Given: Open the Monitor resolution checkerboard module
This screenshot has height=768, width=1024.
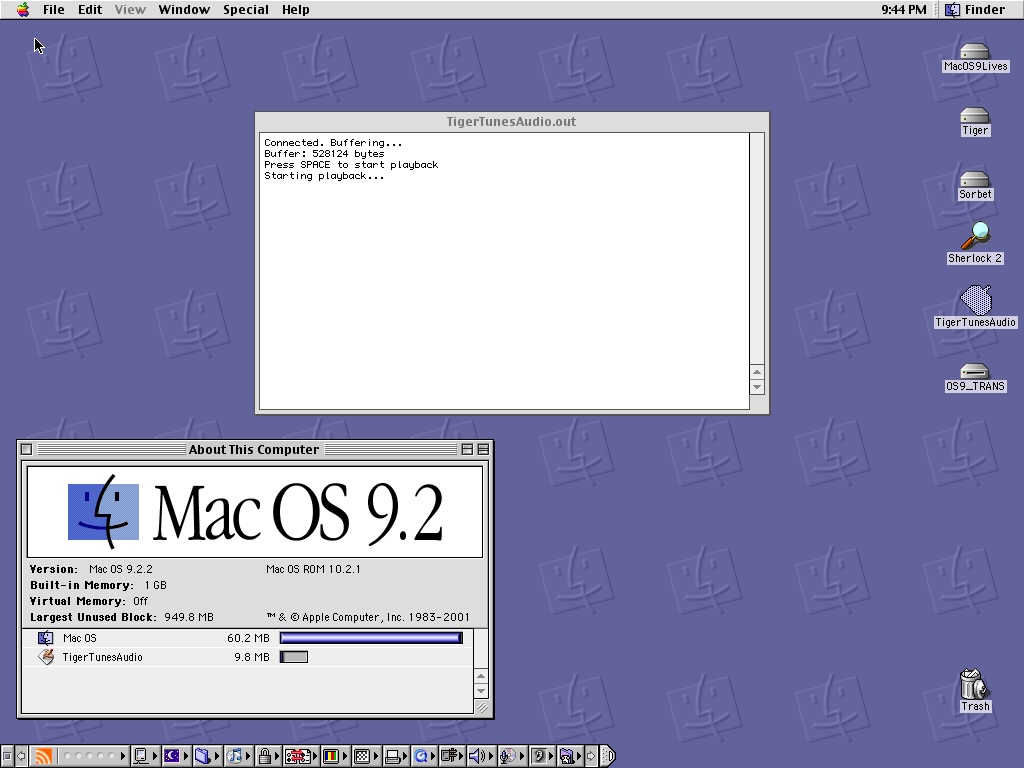Looking at the screenshot, I should tap(365, 756).
